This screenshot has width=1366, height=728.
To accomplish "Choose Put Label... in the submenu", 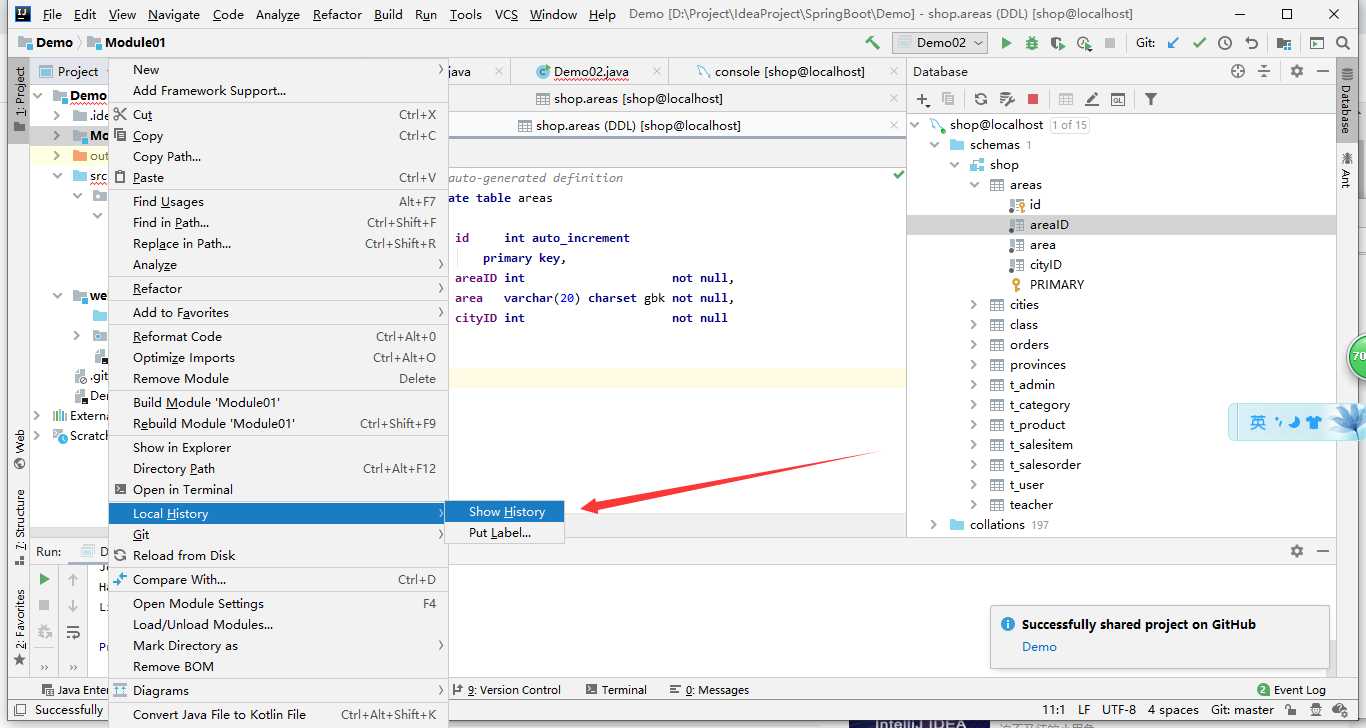I will pyautogui.click(x=505, y=533).
